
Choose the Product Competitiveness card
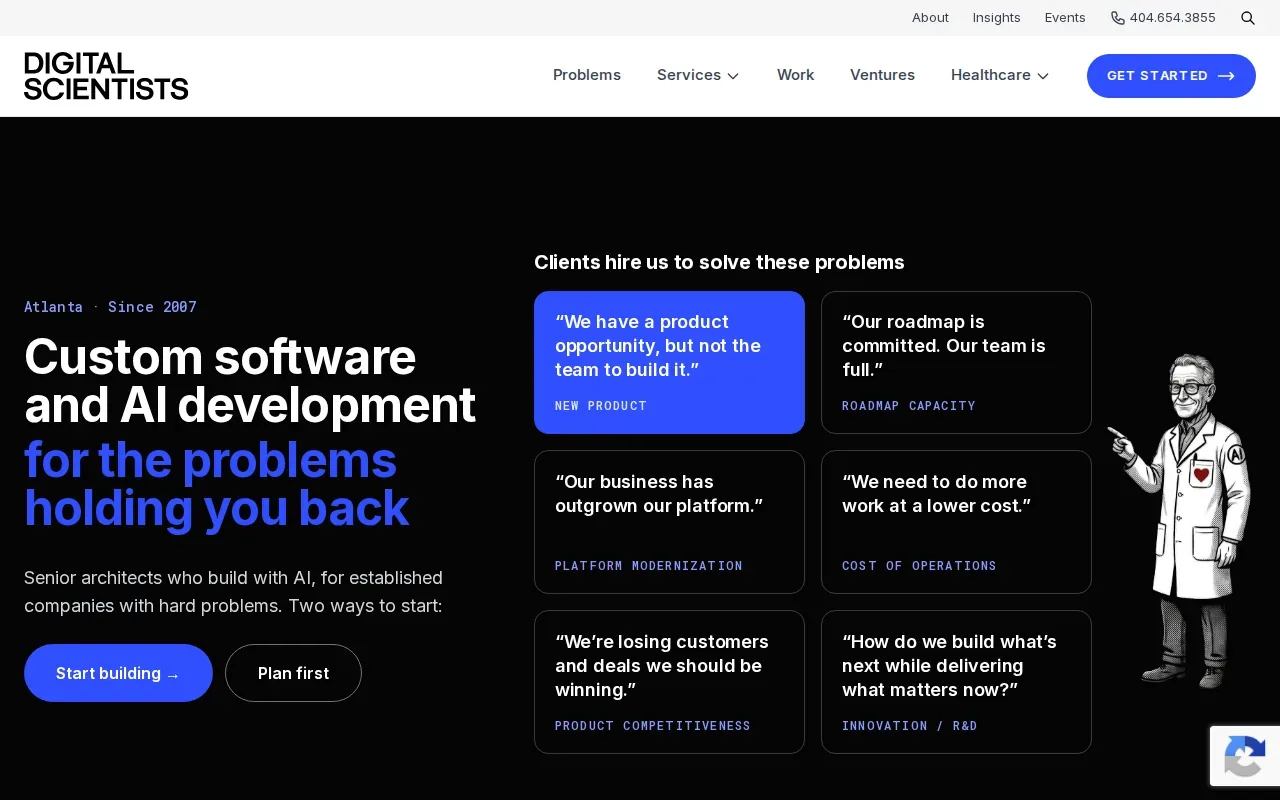coord(669,682)
